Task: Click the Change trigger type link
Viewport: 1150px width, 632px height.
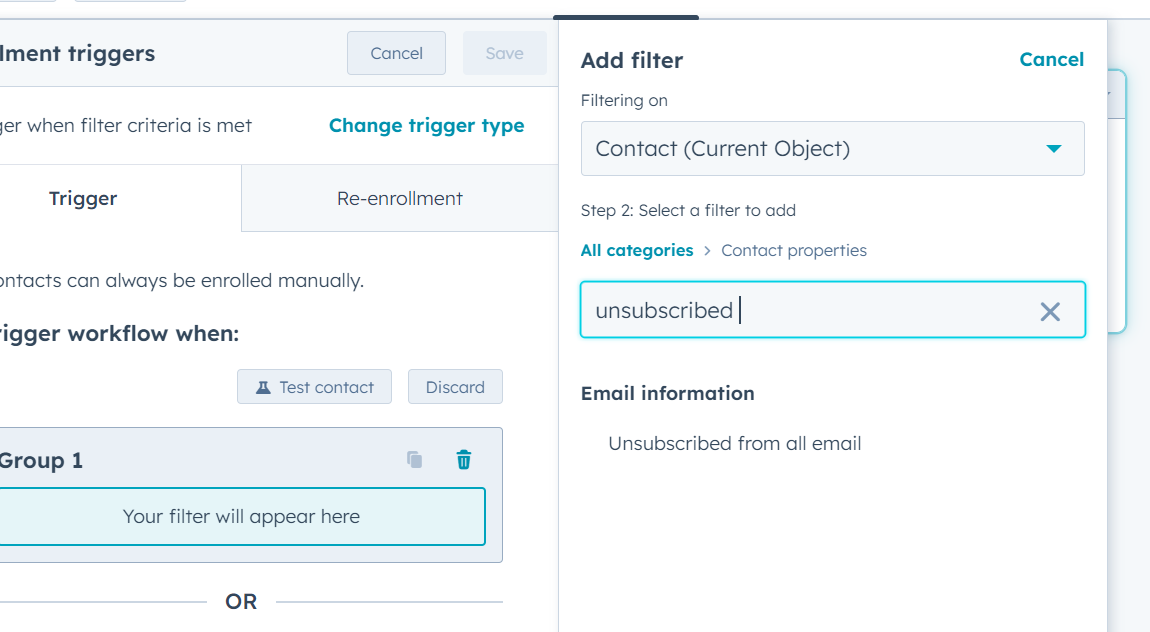Action: 426,125
